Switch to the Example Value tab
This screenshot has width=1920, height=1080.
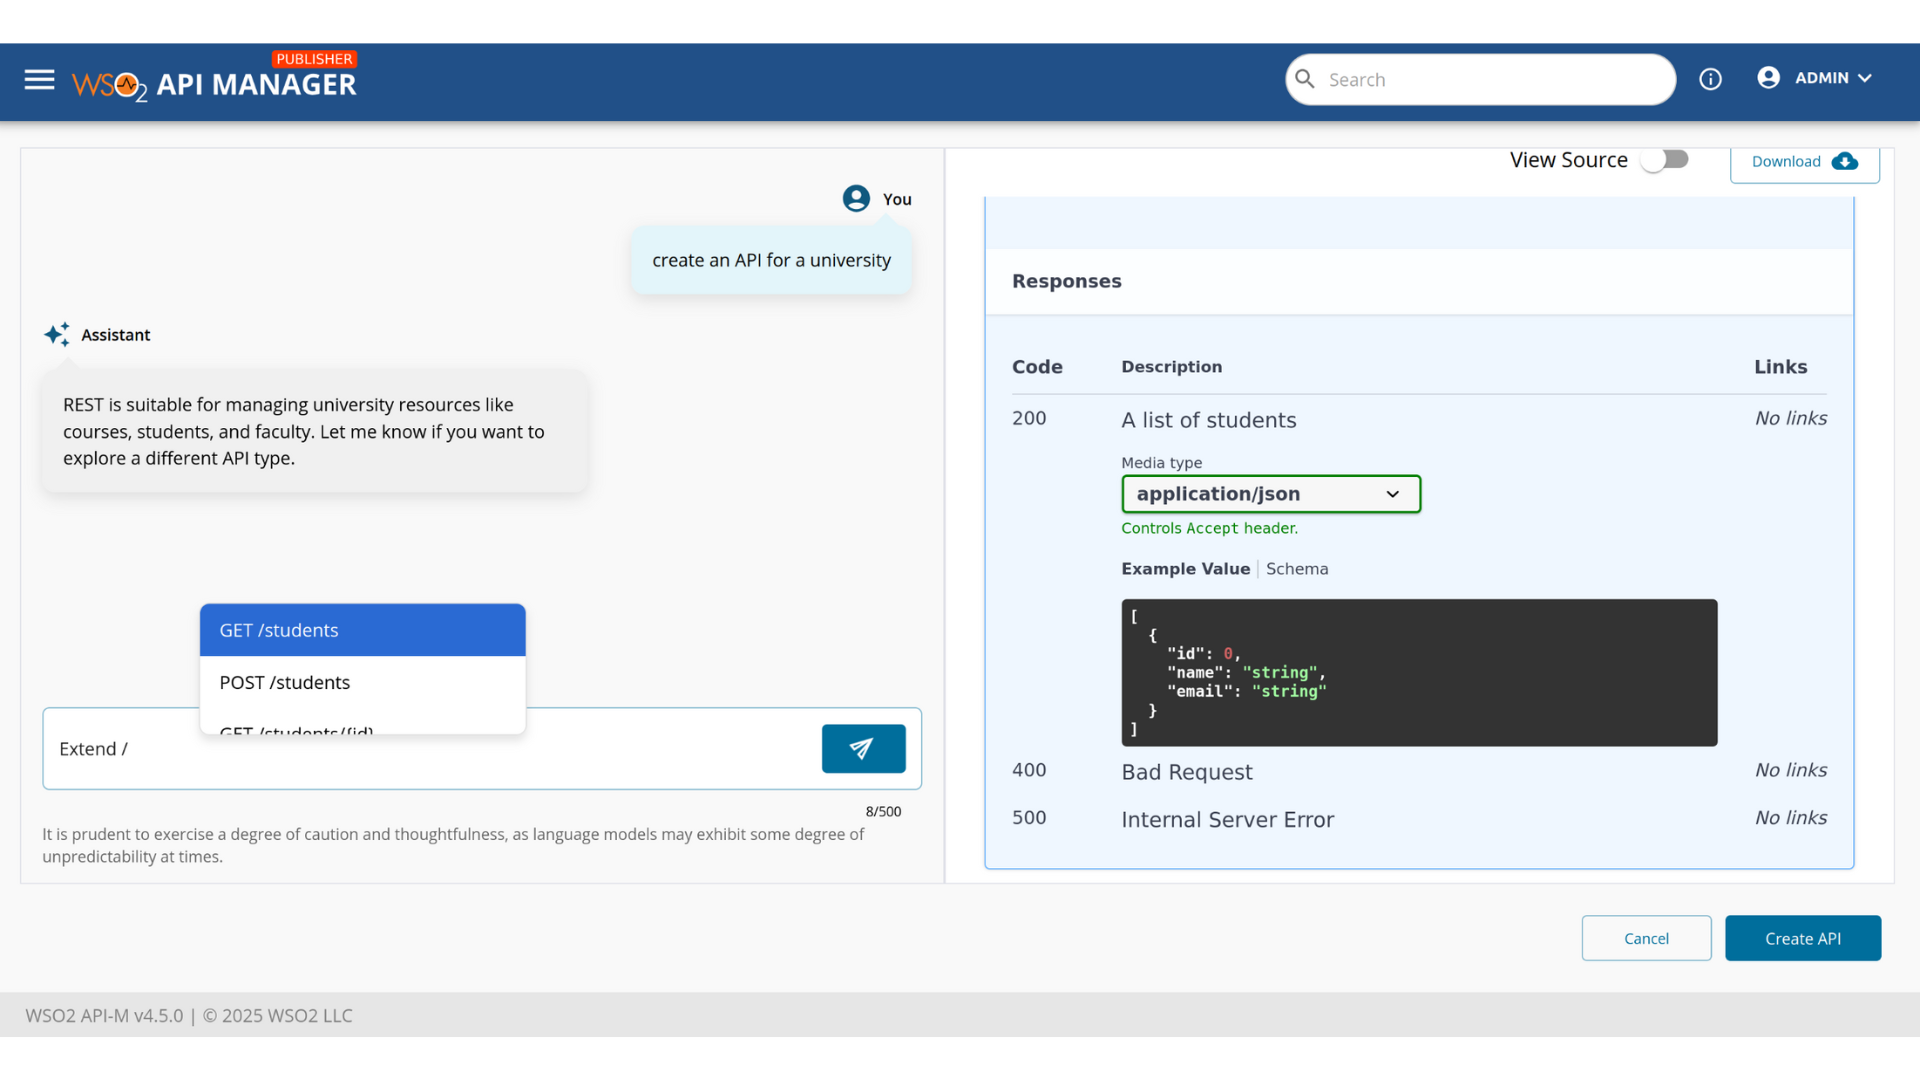click(1185, 569)
